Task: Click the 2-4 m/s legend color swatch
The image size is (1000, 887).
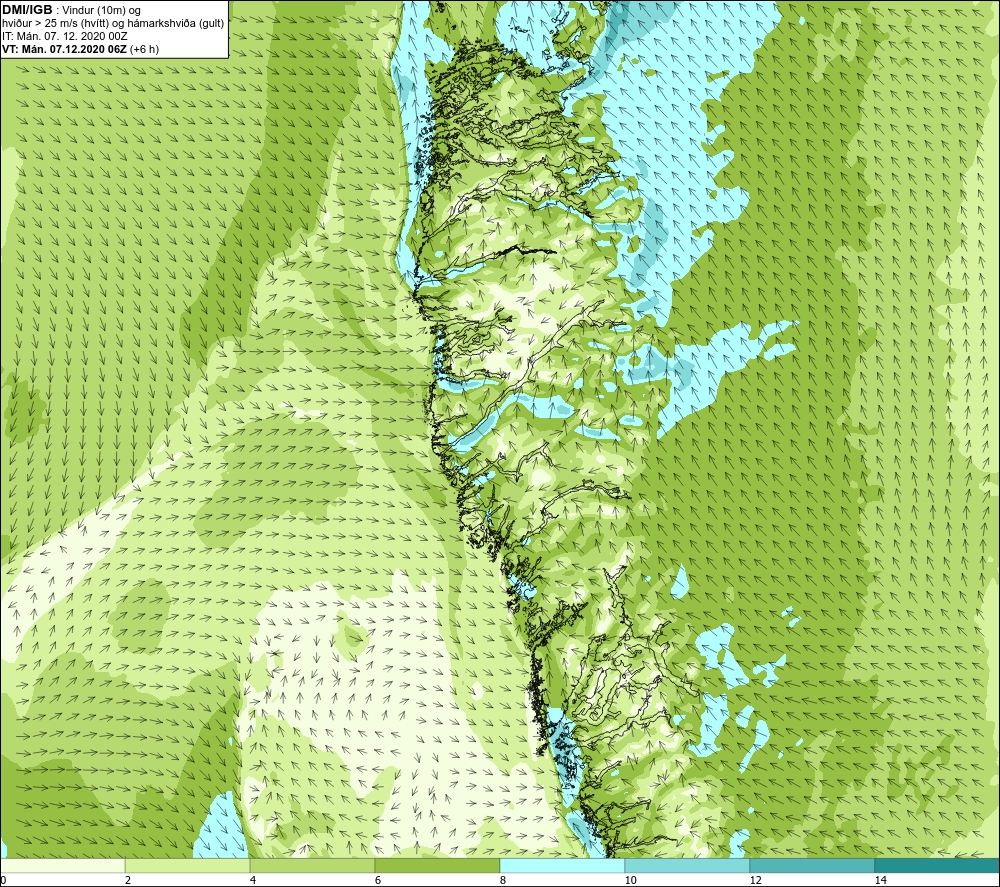Action: (x=188, y=865)
